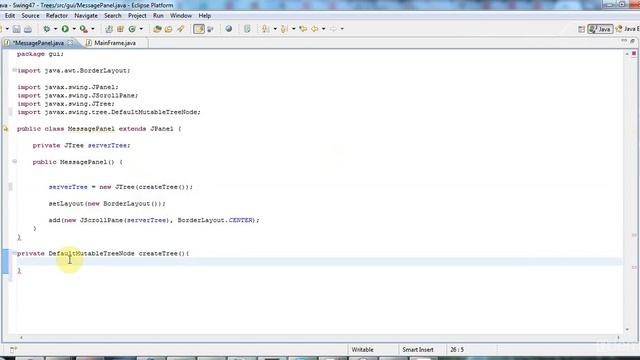Open the Refactor menu
This screenshot has height=360, width=640.
coord(57,16)
